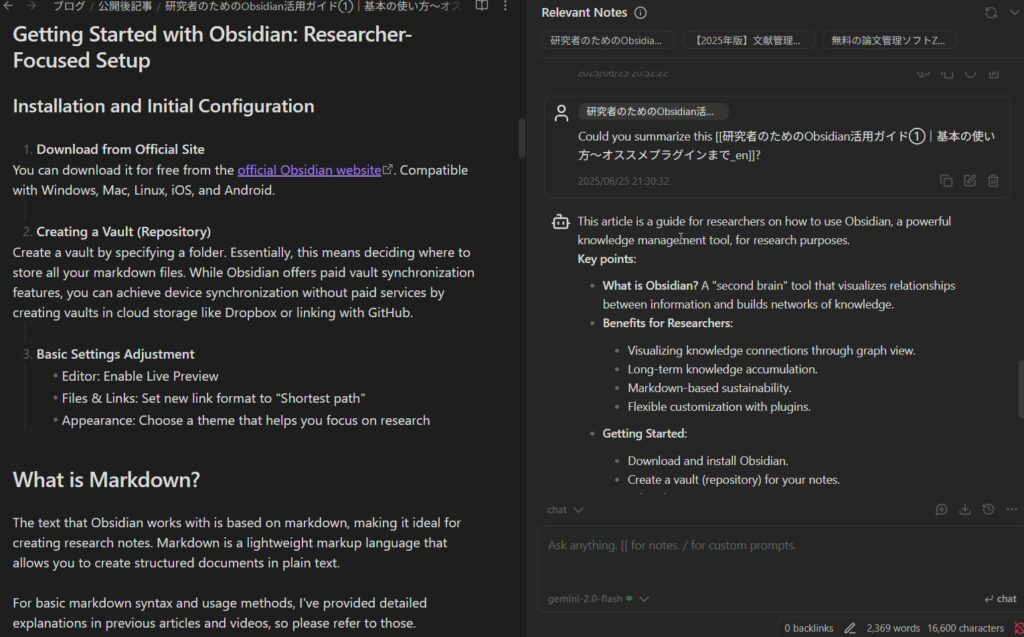Click the Key points: label in response
The image size is (1024, 637).
pos(607,259)
